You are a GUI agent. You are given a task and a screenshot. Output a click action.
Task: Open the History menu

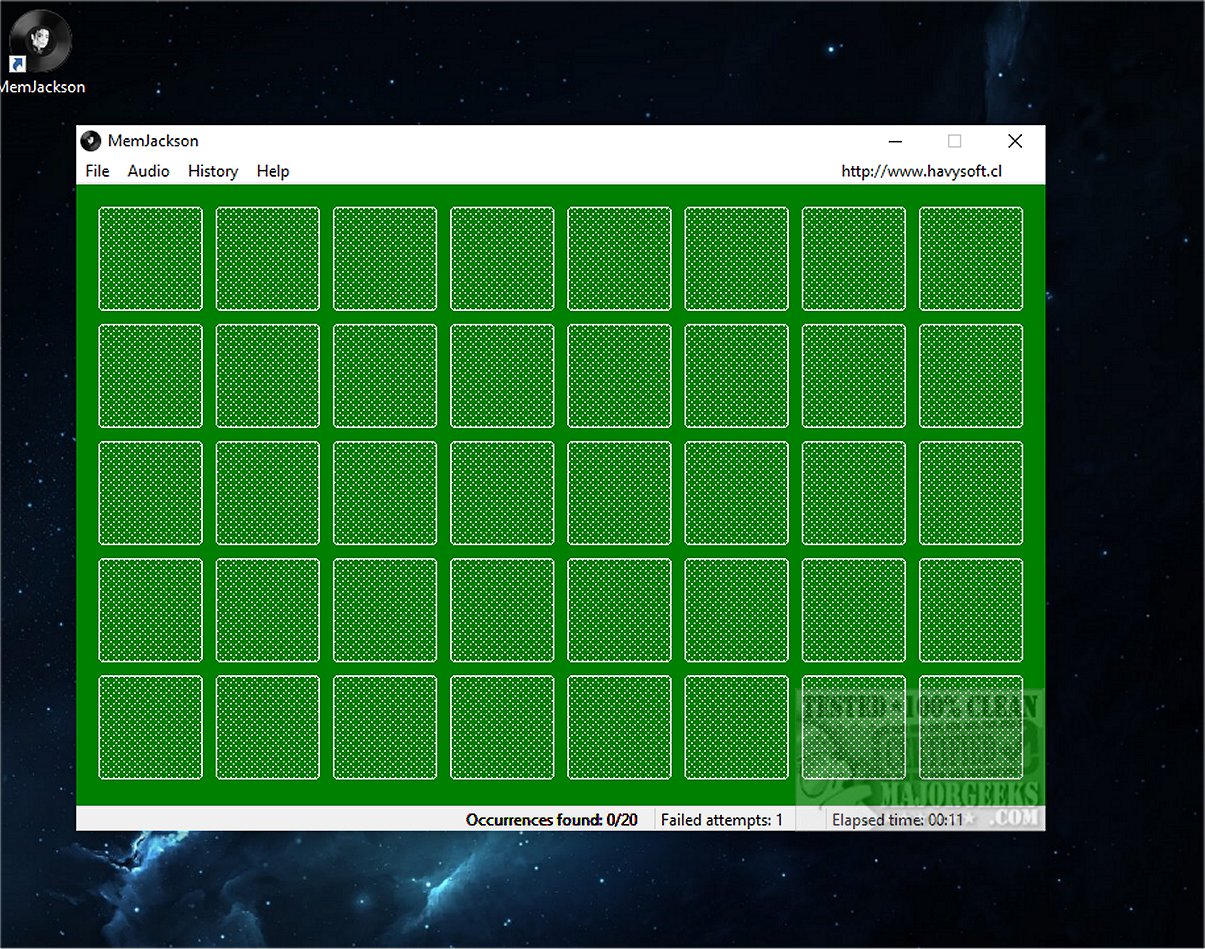[213, 171]
